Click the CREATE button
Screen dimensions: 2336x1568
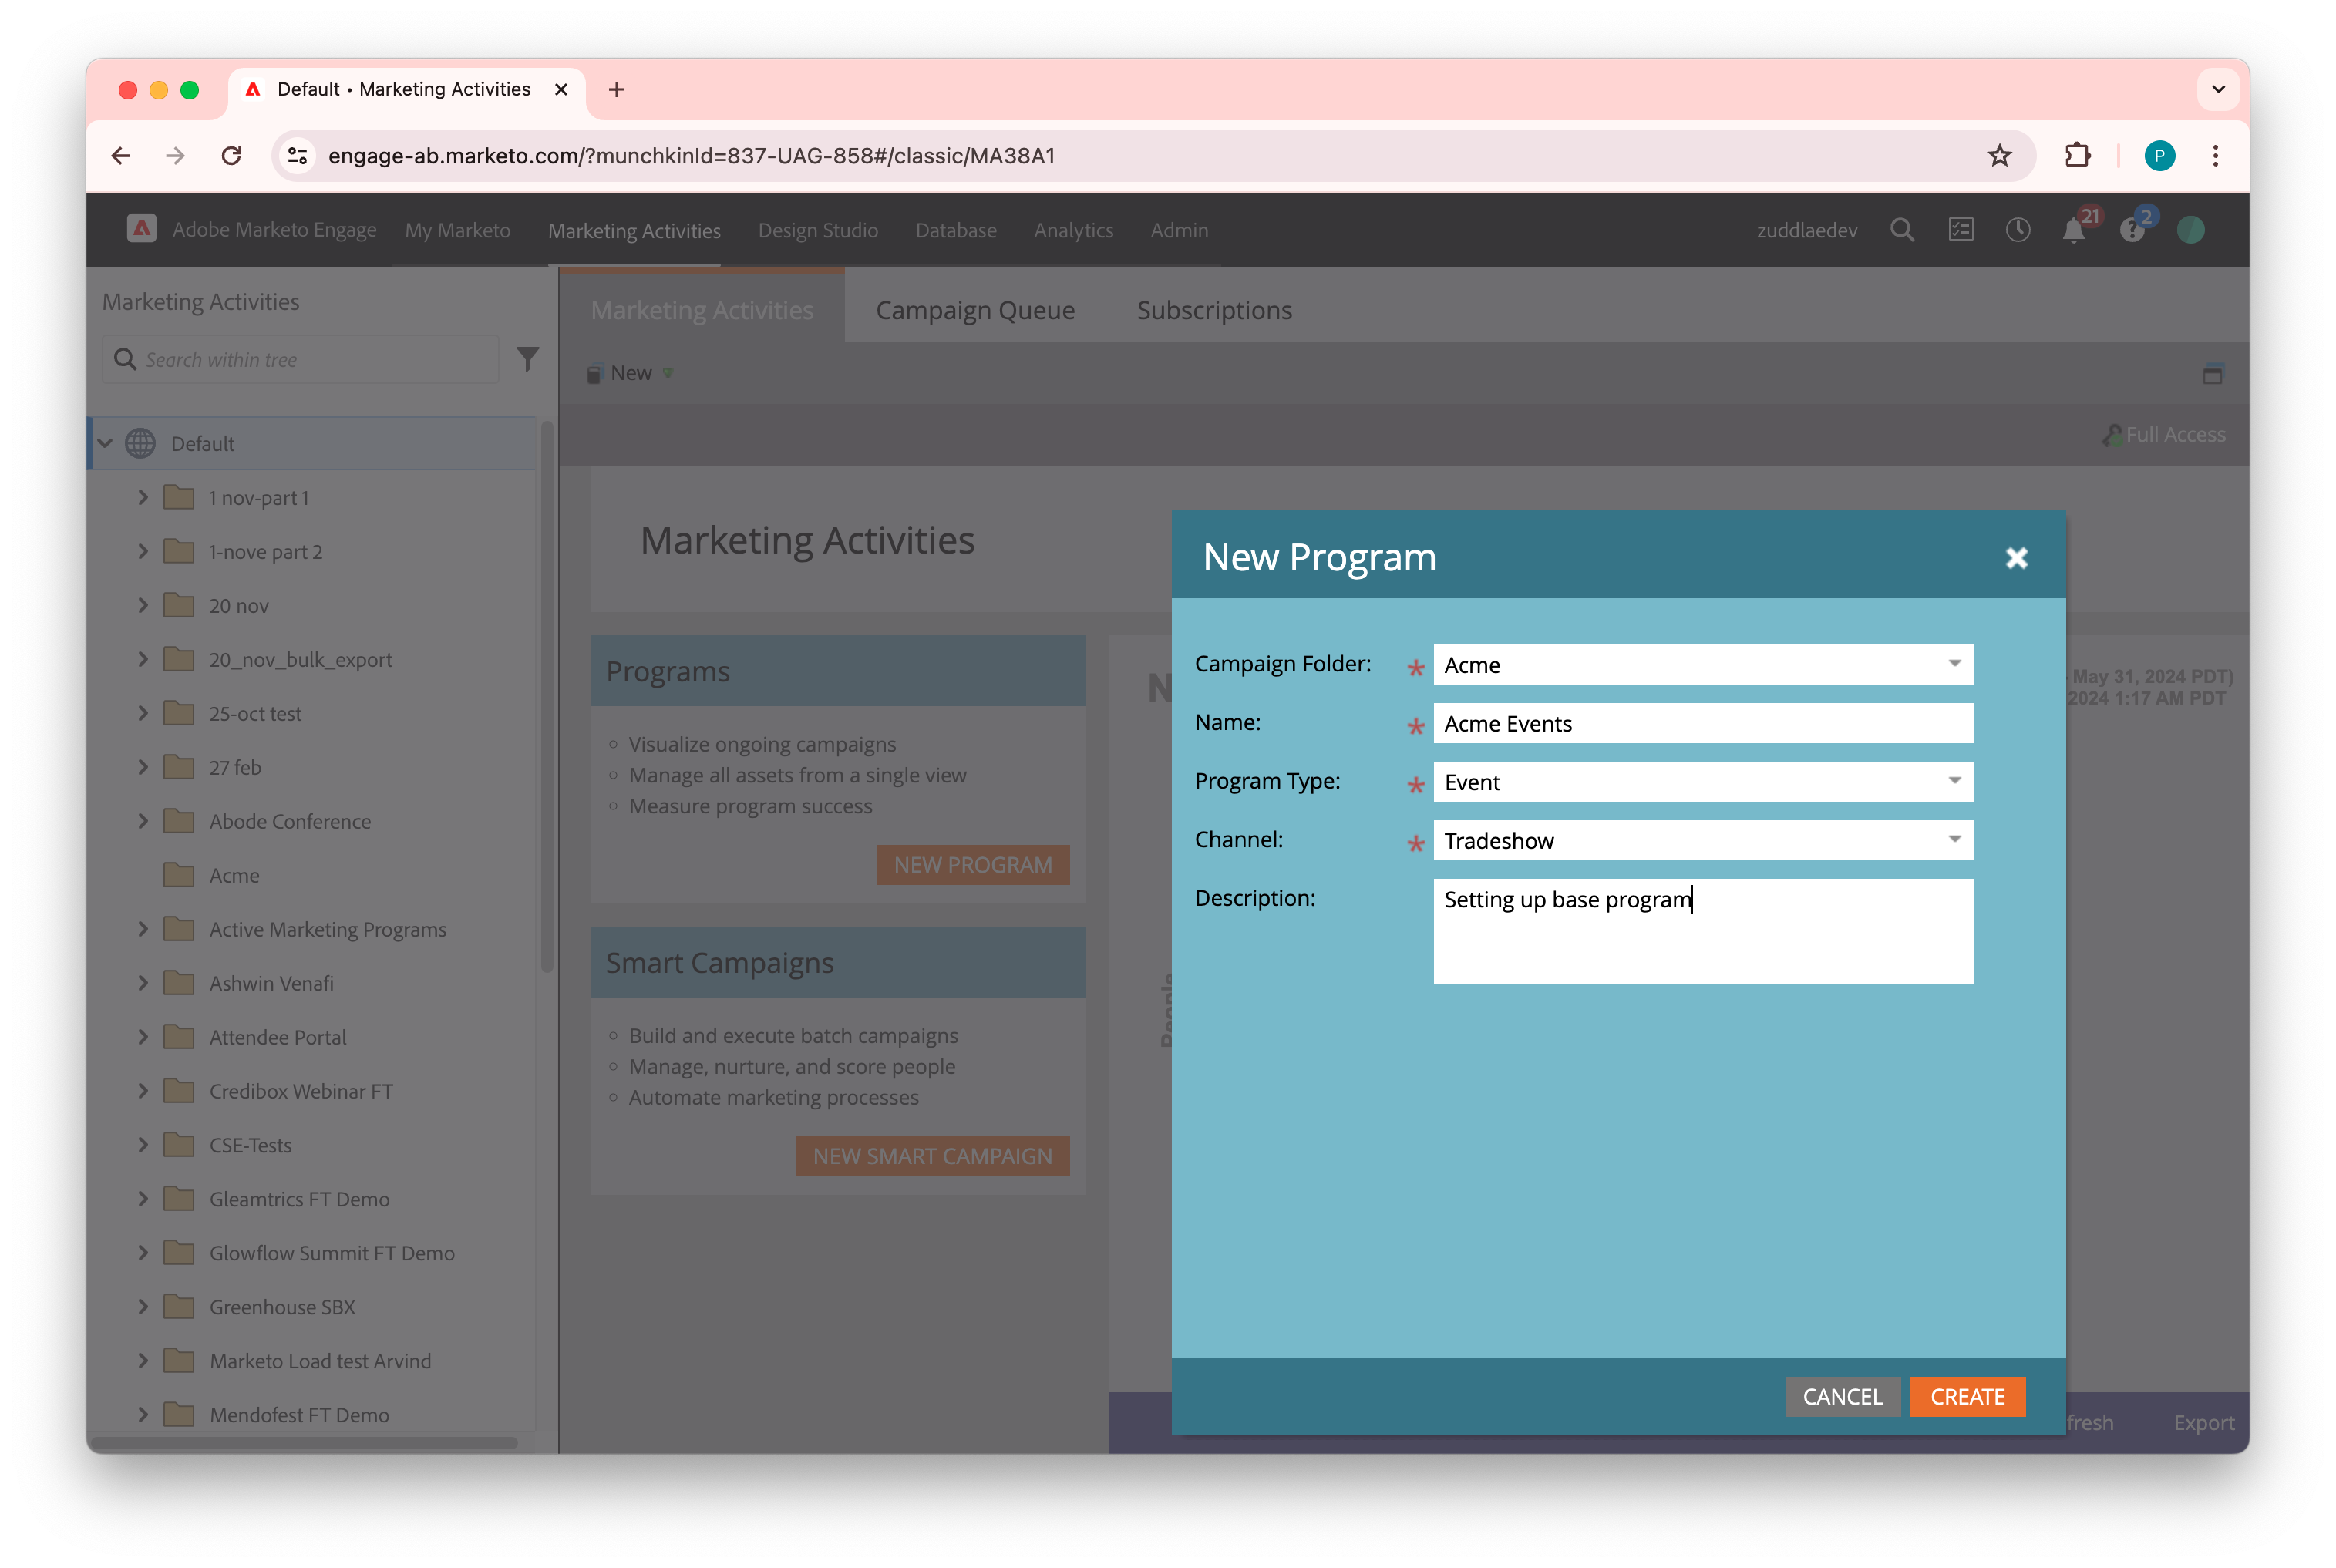(1966, 1396)
